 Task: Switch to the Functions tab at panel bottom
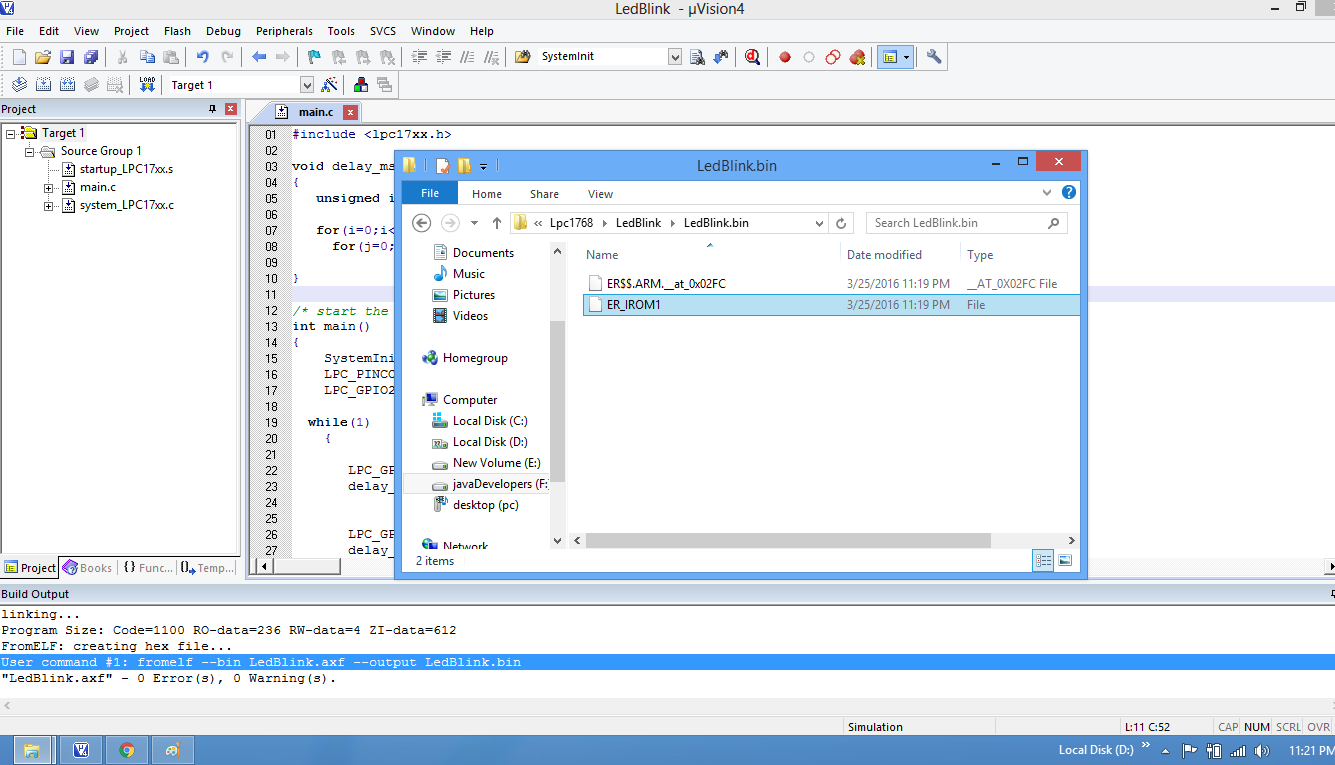(x=147, y=568)
